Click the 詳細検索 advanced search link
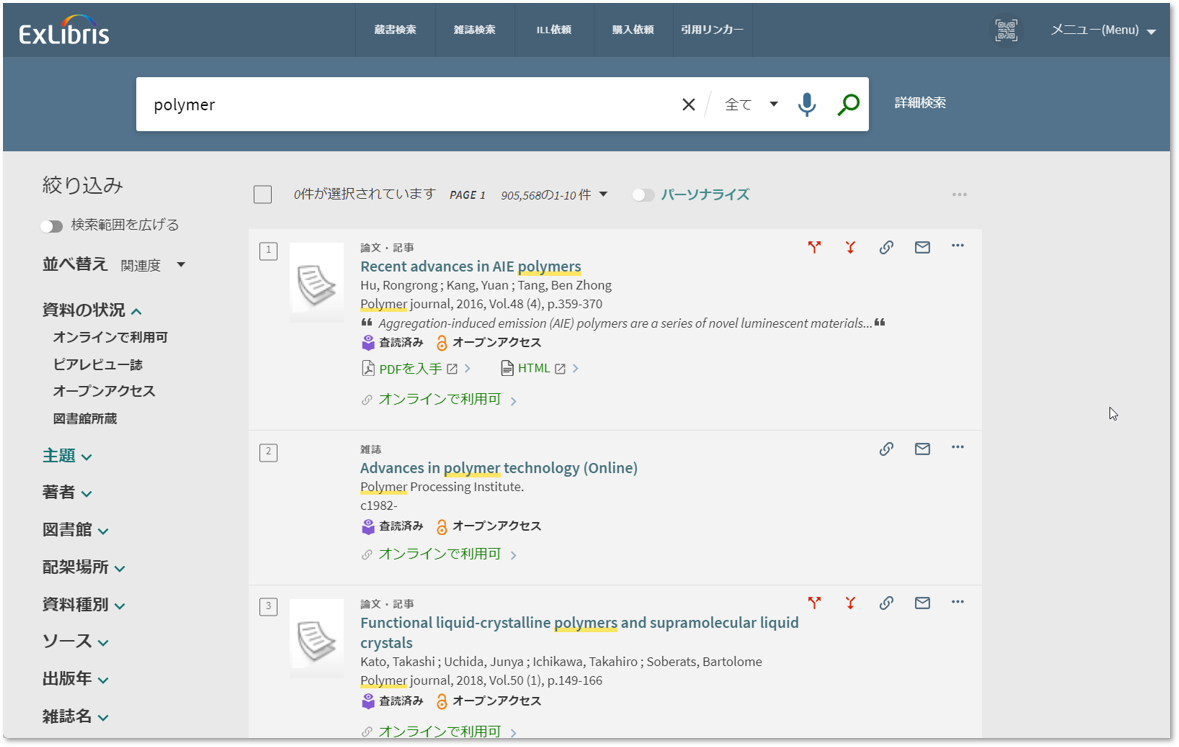 point(920,103)
